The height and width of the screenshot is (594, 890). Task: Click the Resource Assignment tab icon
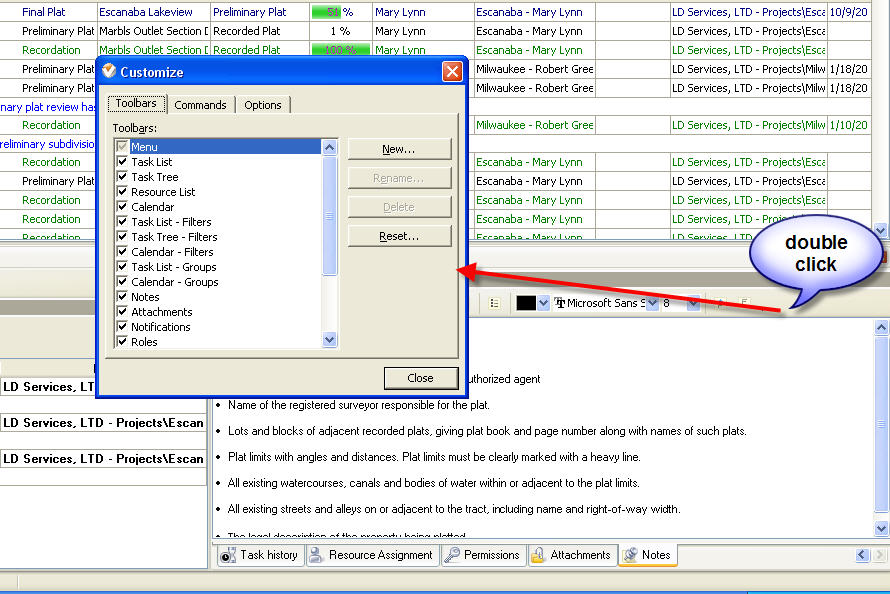(x=317, y=555)
